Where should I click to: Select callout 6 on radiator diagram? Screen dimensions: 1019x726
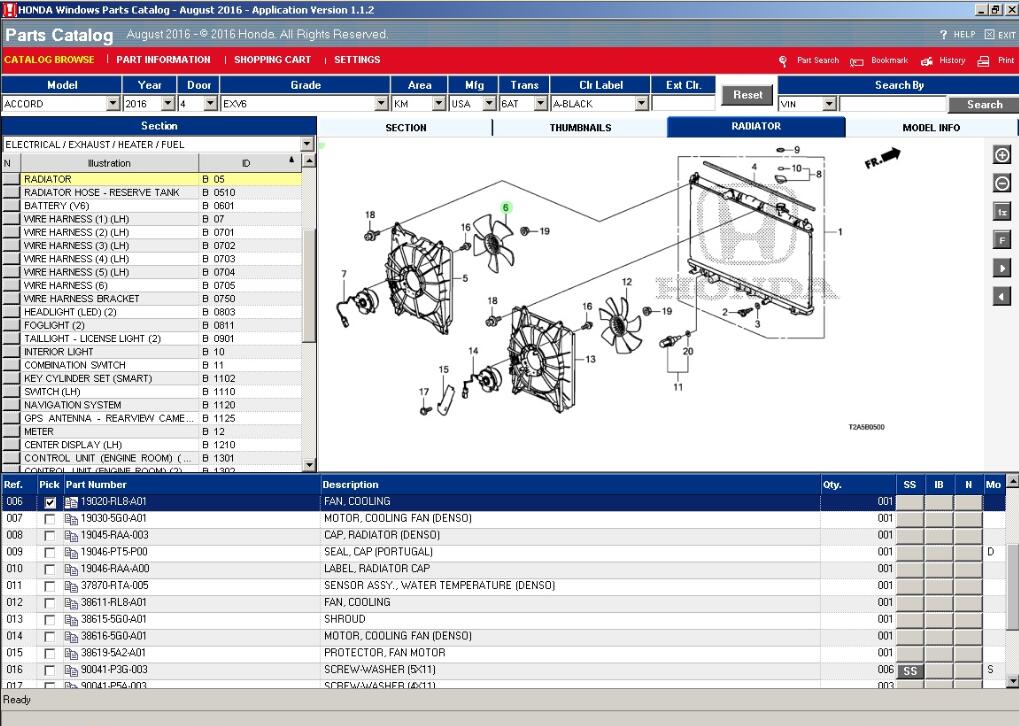click(506, 208)
